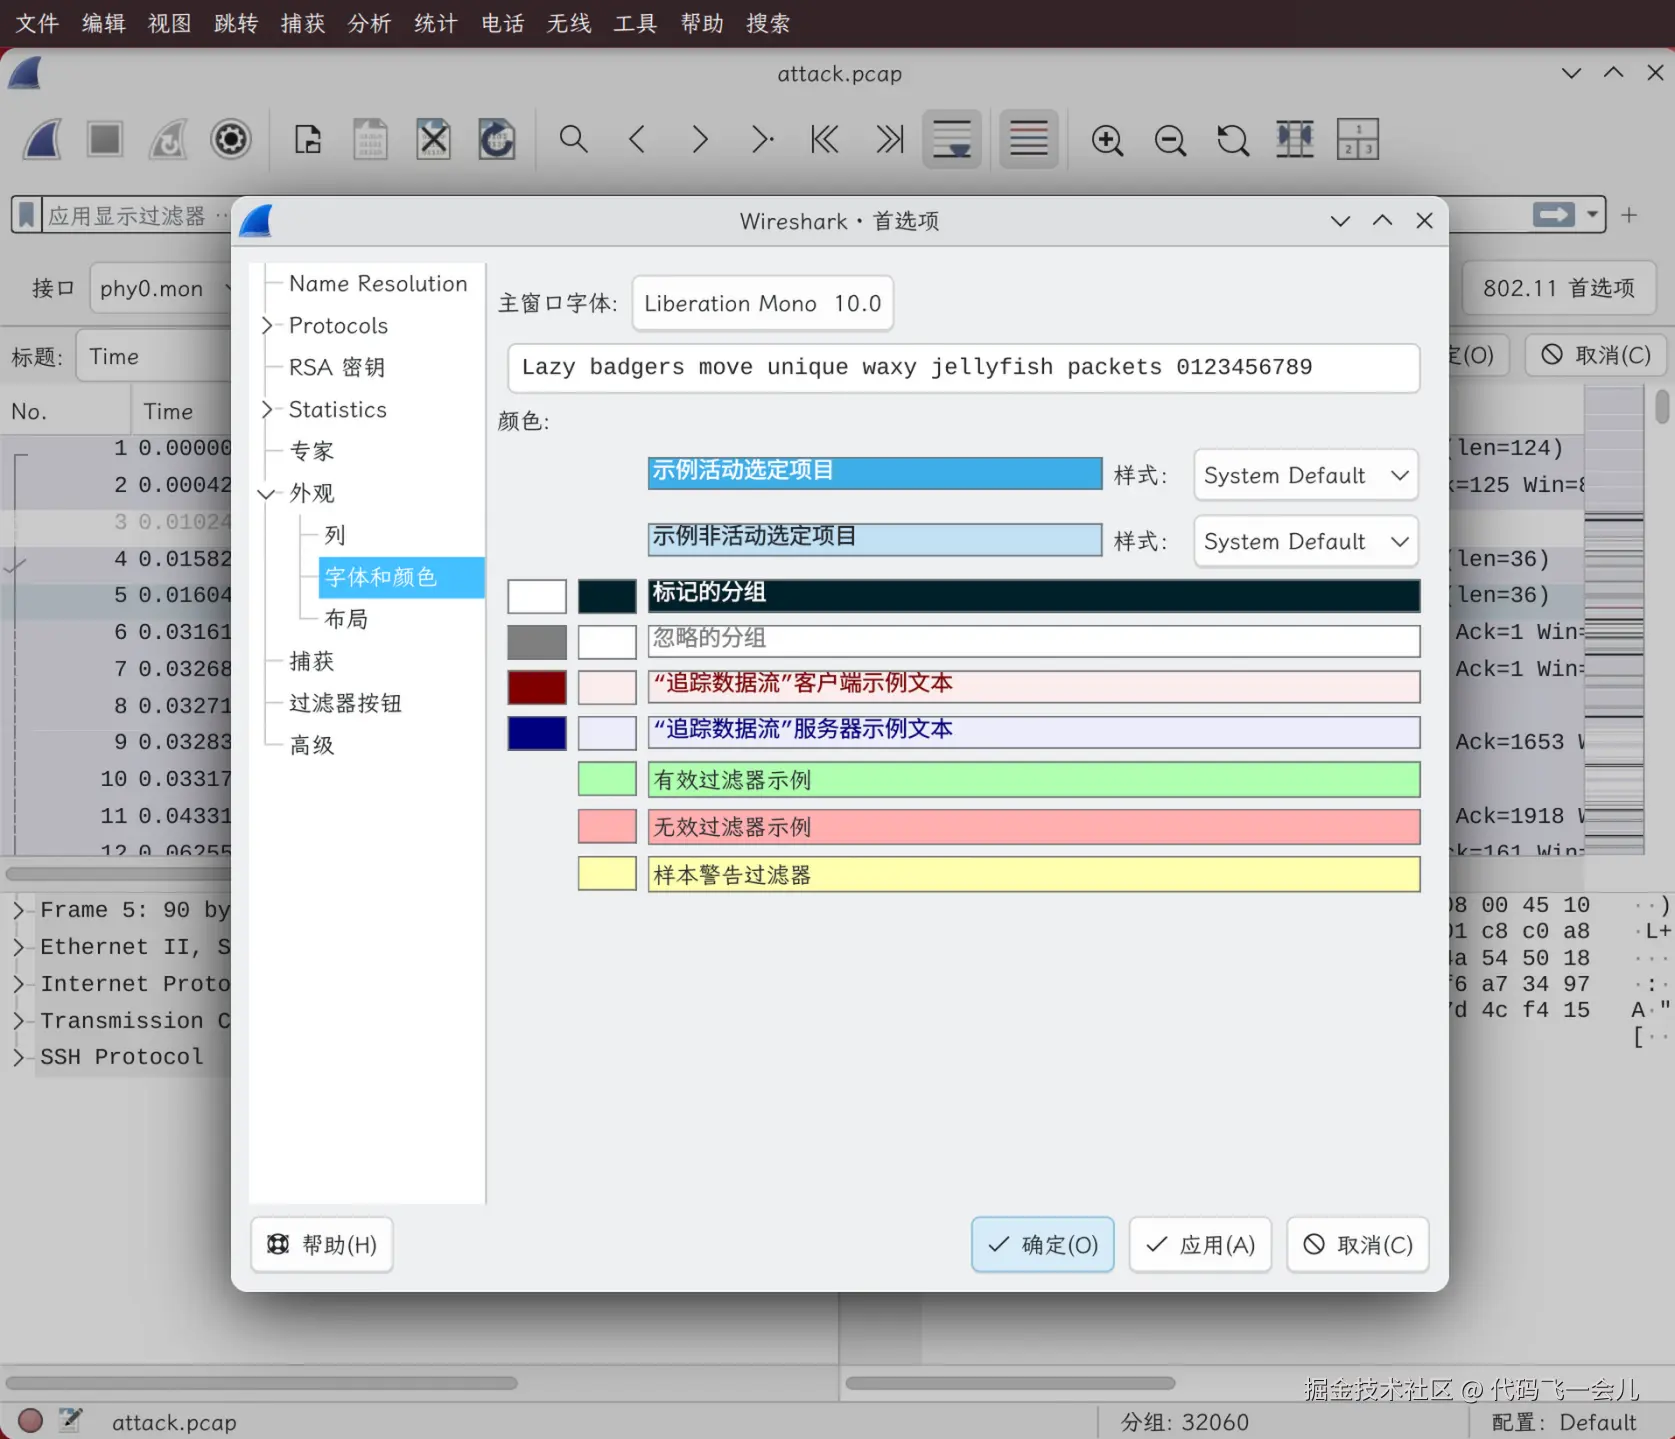
Task: Select 过滤器按钮 in preferences tree
Action: (346, 704)
